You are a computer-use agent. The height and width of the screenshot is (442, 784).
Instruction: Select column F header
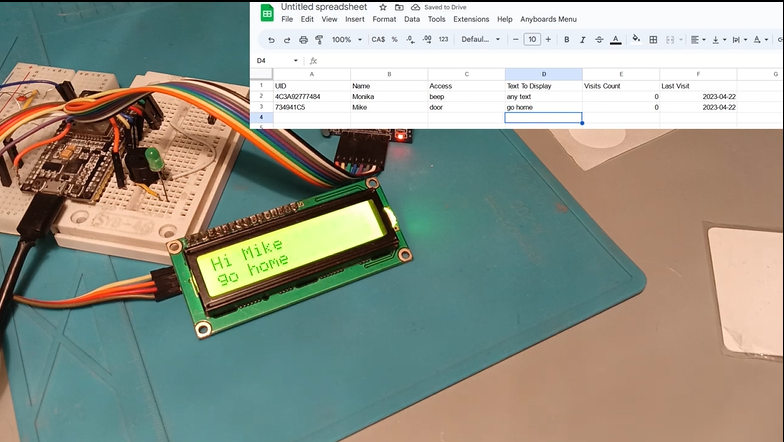698,74
